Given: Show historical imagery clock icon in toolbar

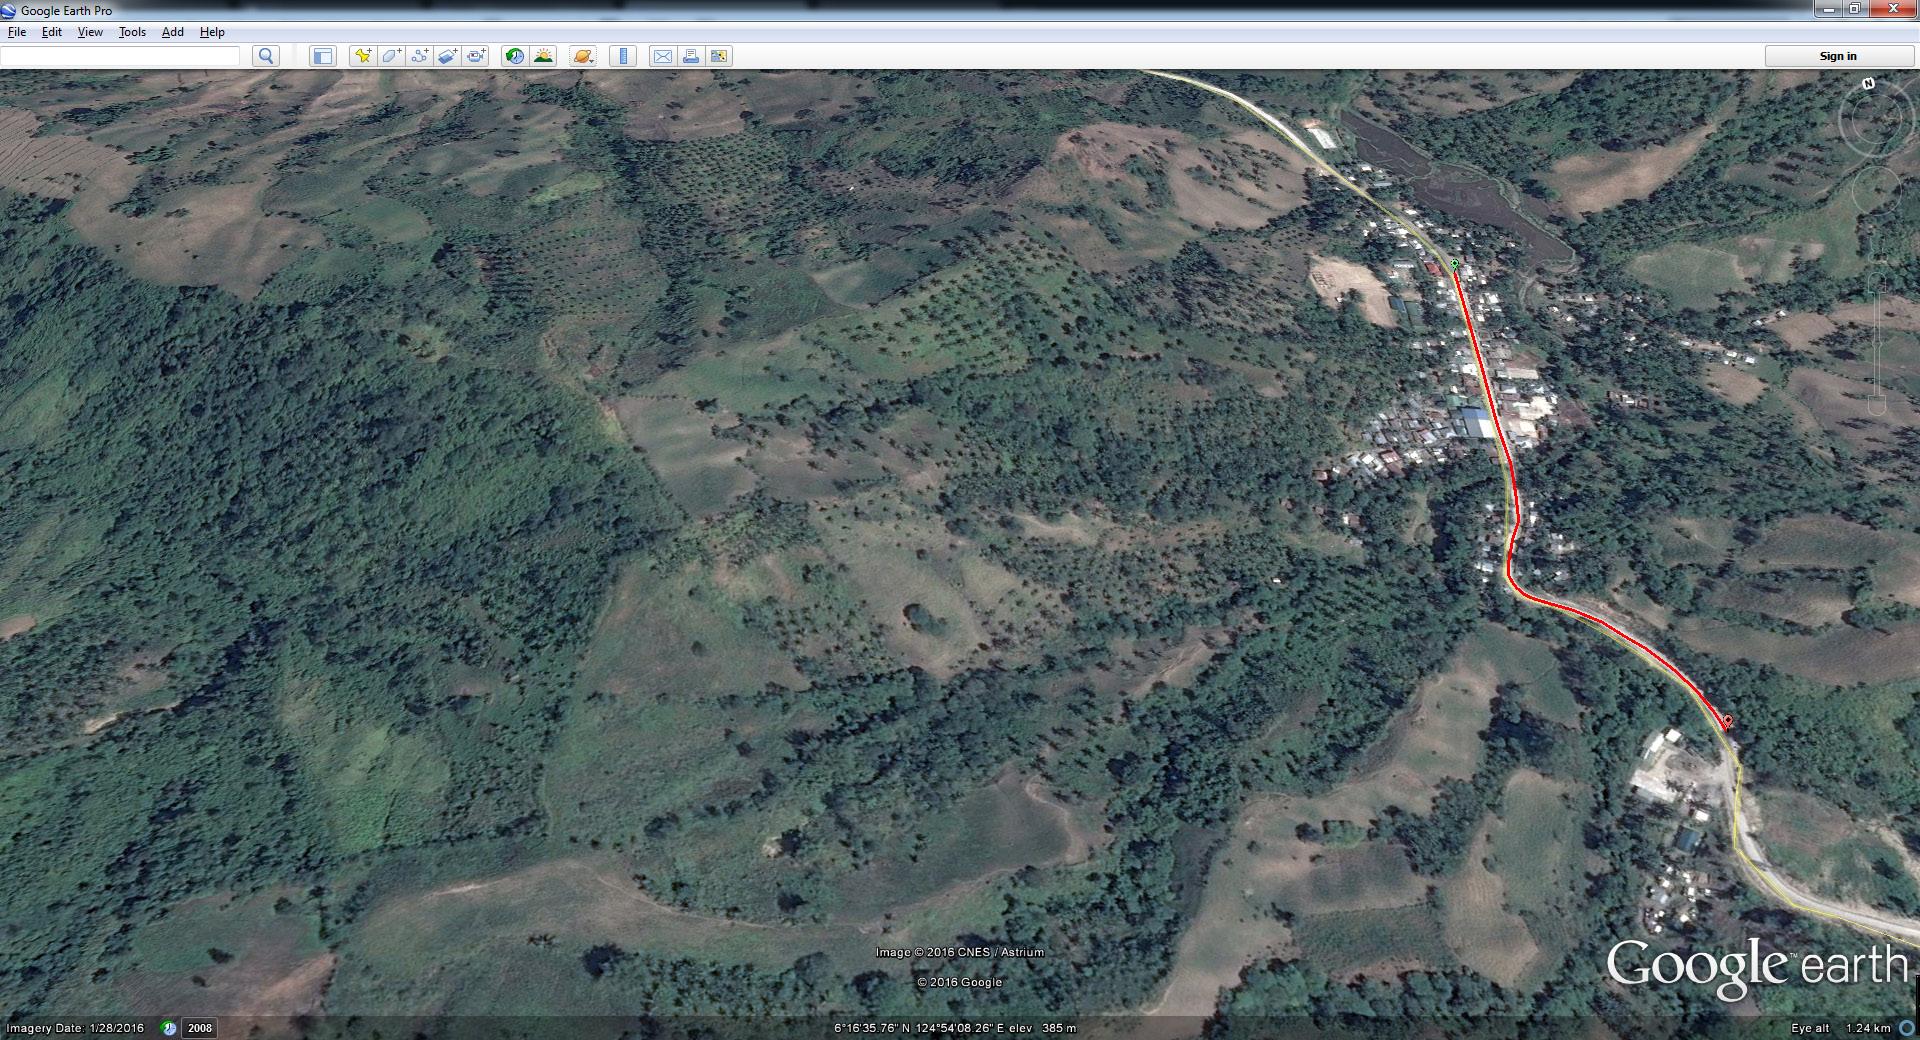Looking at the screenshot, I should (515, 56).
